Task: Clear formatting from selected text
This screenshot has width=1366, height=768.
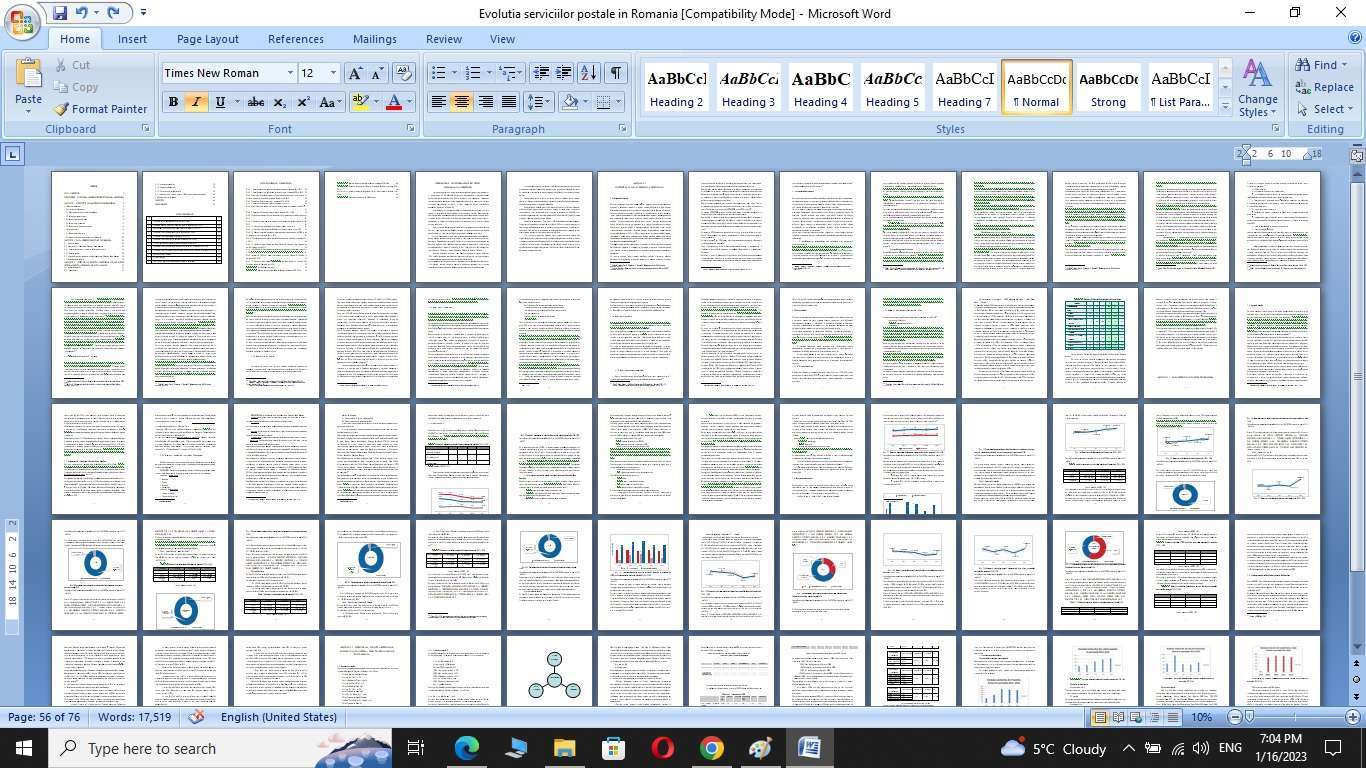Action: point(404,73)
